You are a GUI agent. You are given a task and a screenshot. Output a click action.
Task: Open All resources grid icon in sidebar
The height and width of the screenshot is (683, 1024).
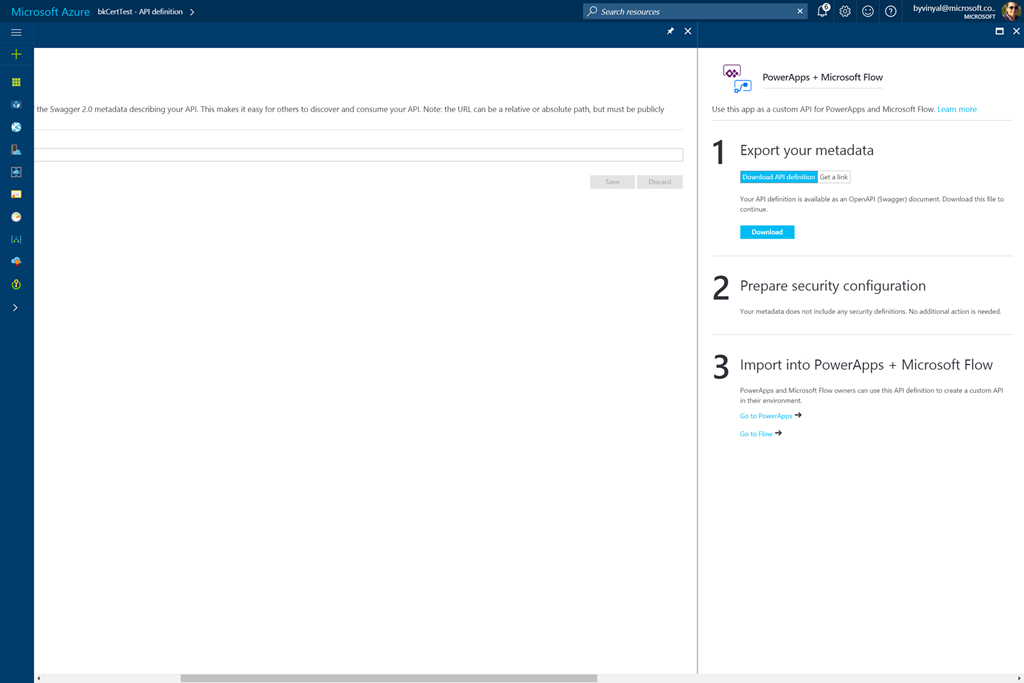[16, 82]
